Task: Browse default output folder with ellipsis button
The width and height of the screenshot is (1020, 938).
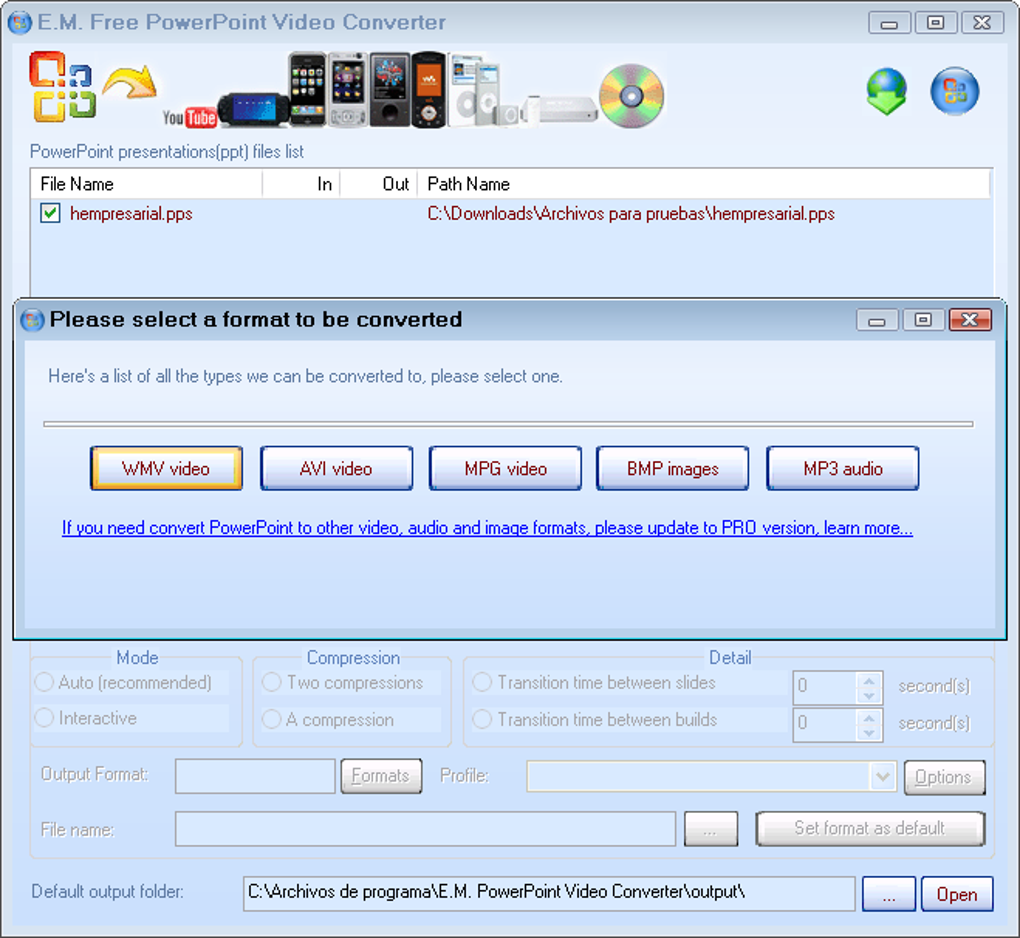Action: 889,894
